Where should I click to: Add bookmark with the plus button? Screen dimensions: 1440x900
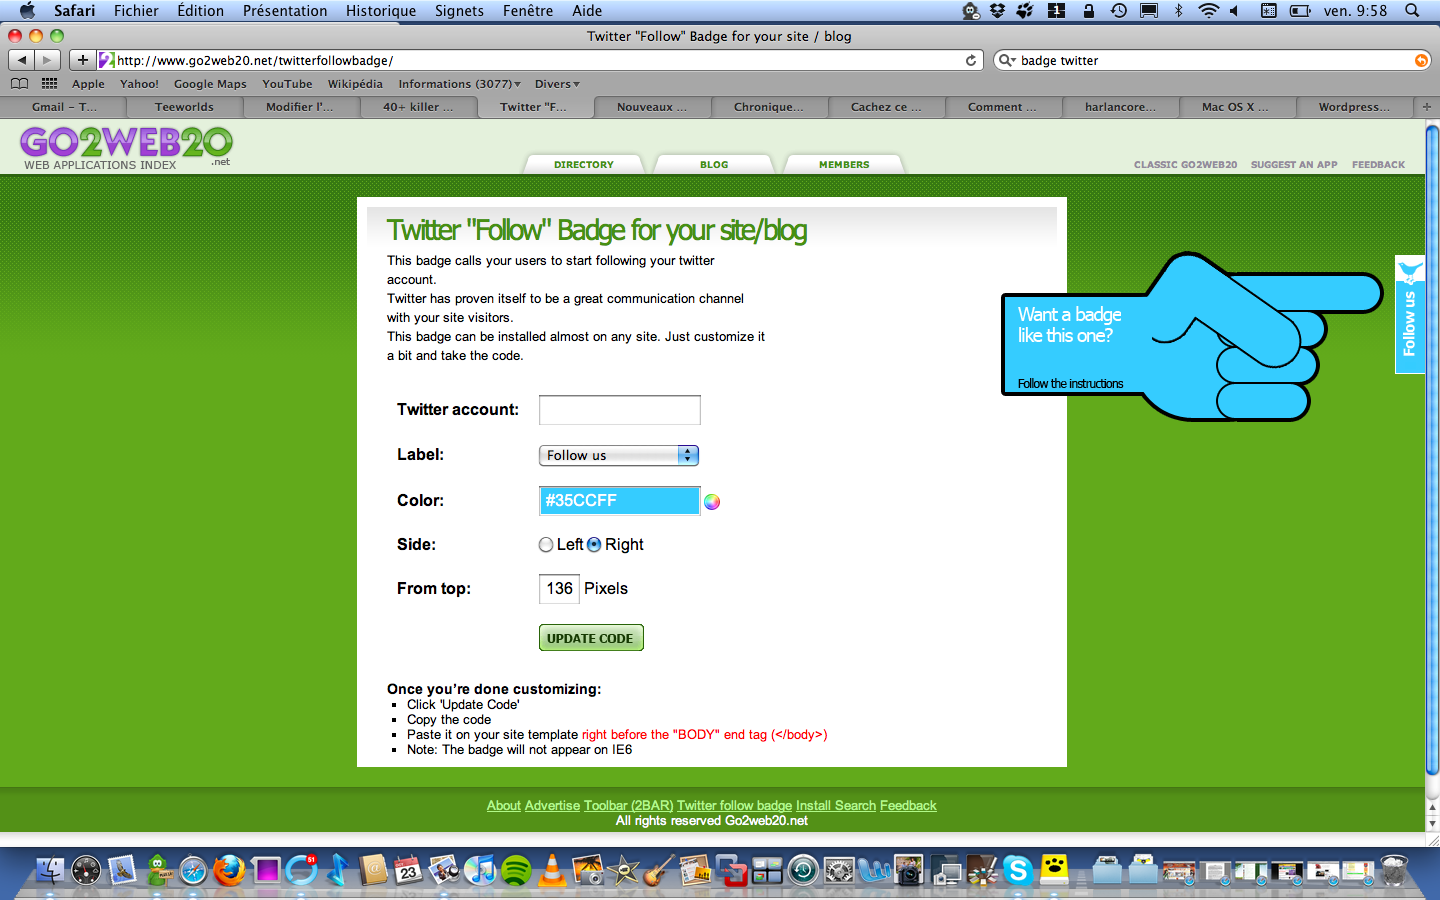(82, 60)
